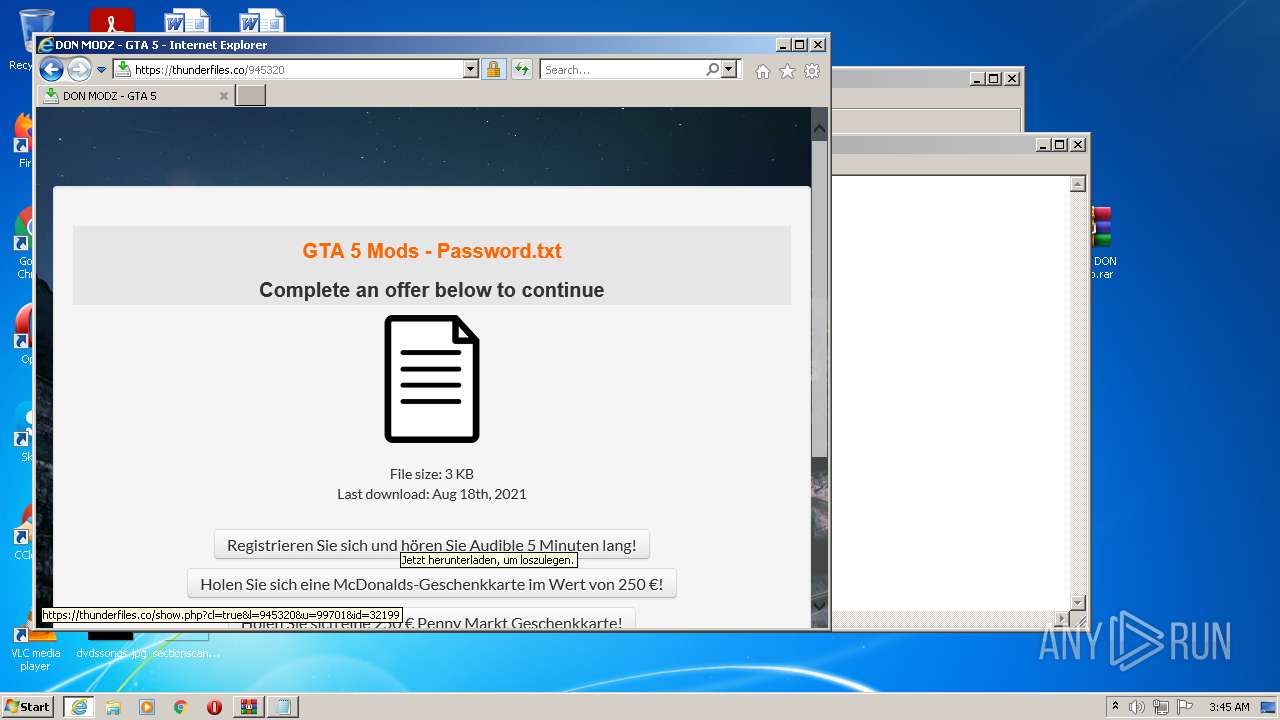Close the DON MODZ - GTA 5 tab
Screen dimensions: 1280x720
(x=224, y=96)
